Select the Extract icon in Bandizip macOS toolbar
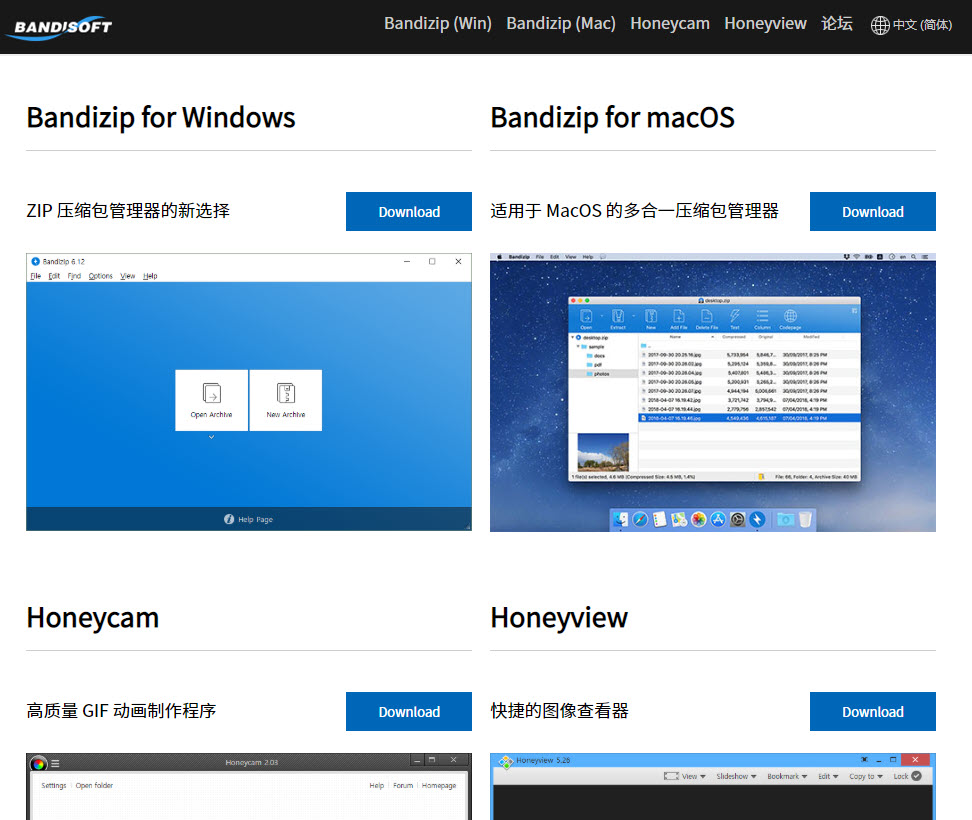 [x=619, y=315]
